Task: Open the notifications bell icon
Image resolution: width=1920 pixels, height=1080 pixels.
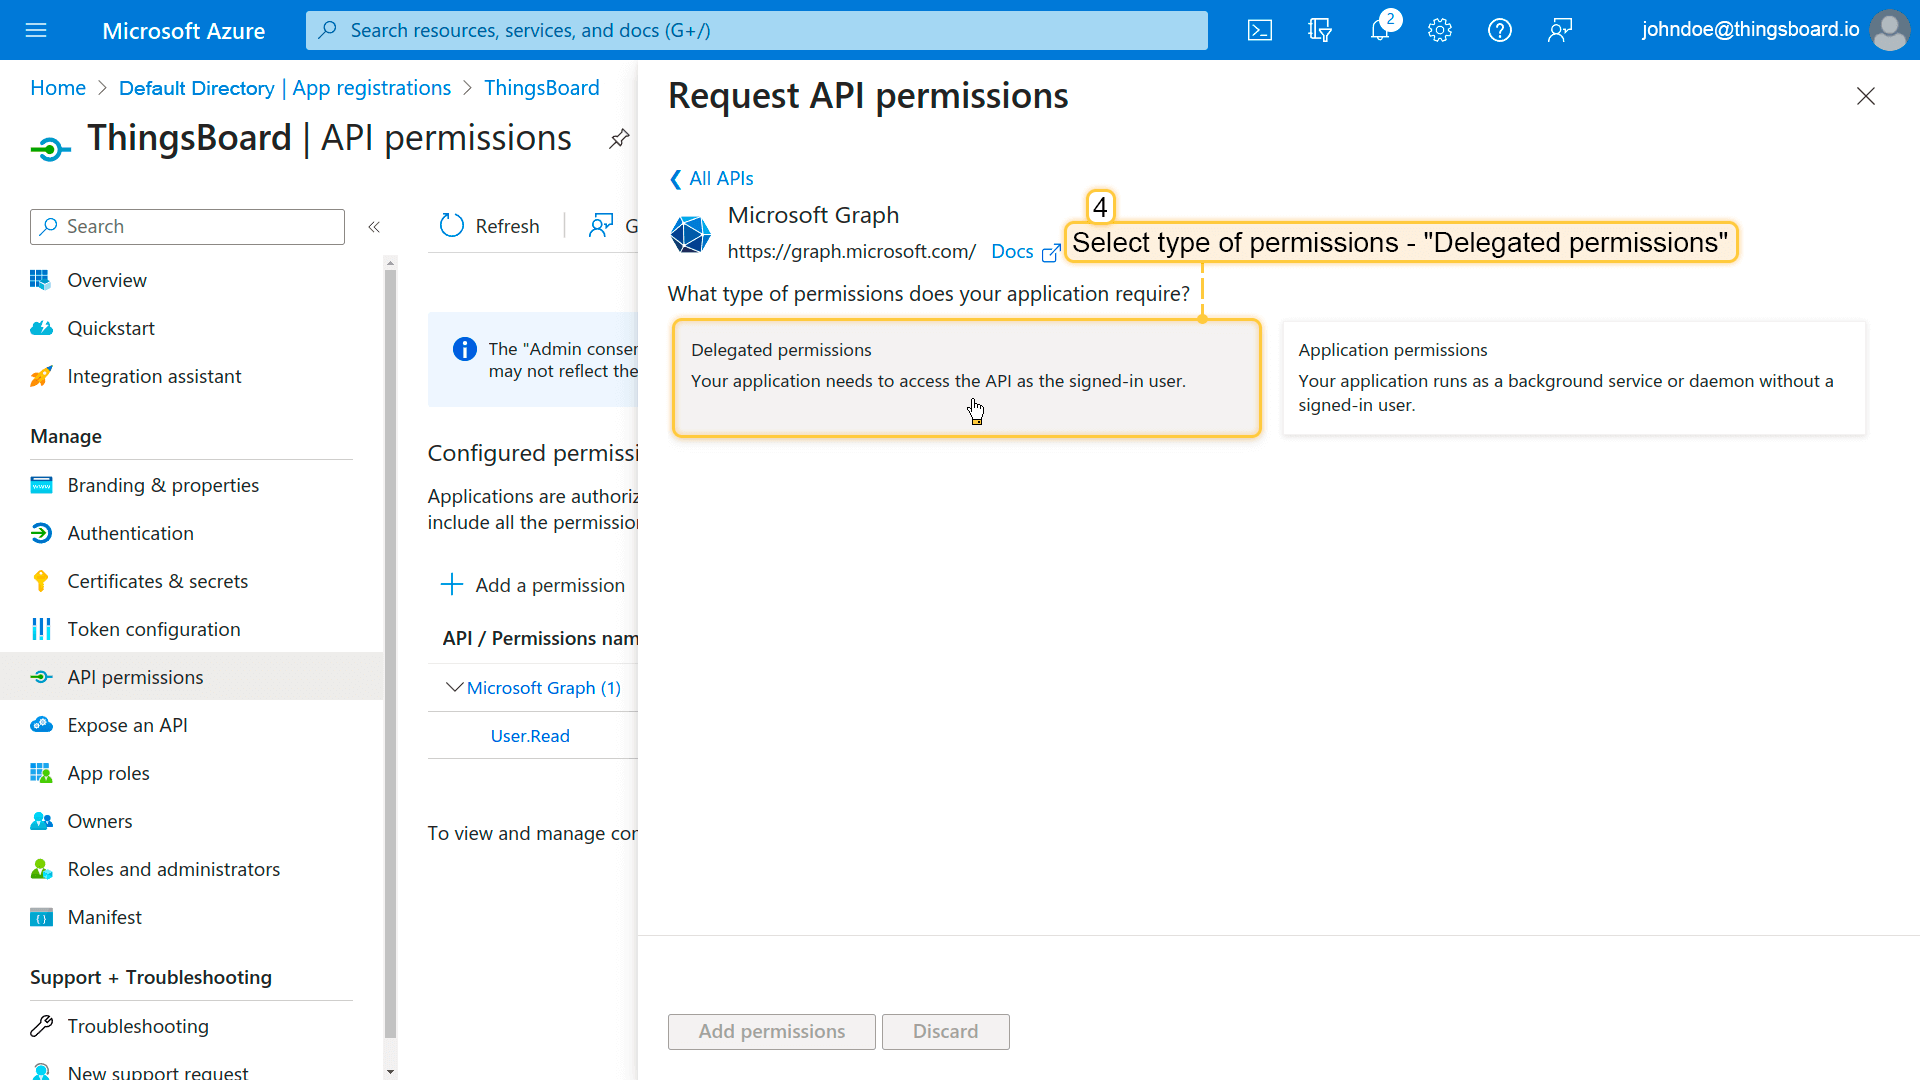Action: tap(1380, 30)
